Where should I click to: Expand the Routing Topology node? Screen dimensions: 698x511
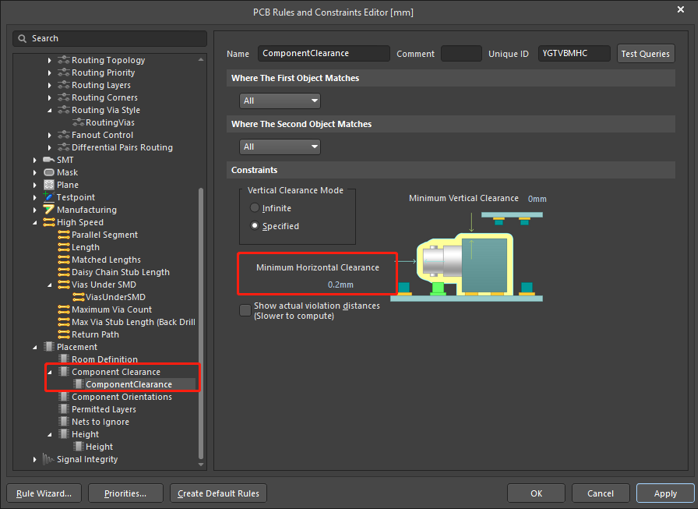point(49,60)
